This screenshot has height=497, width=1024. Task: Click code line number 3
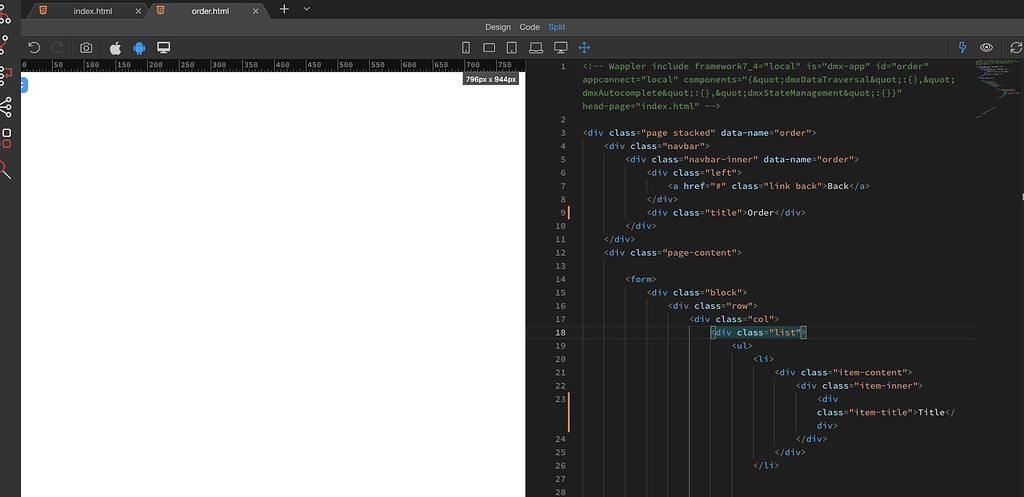pos(563,133)
